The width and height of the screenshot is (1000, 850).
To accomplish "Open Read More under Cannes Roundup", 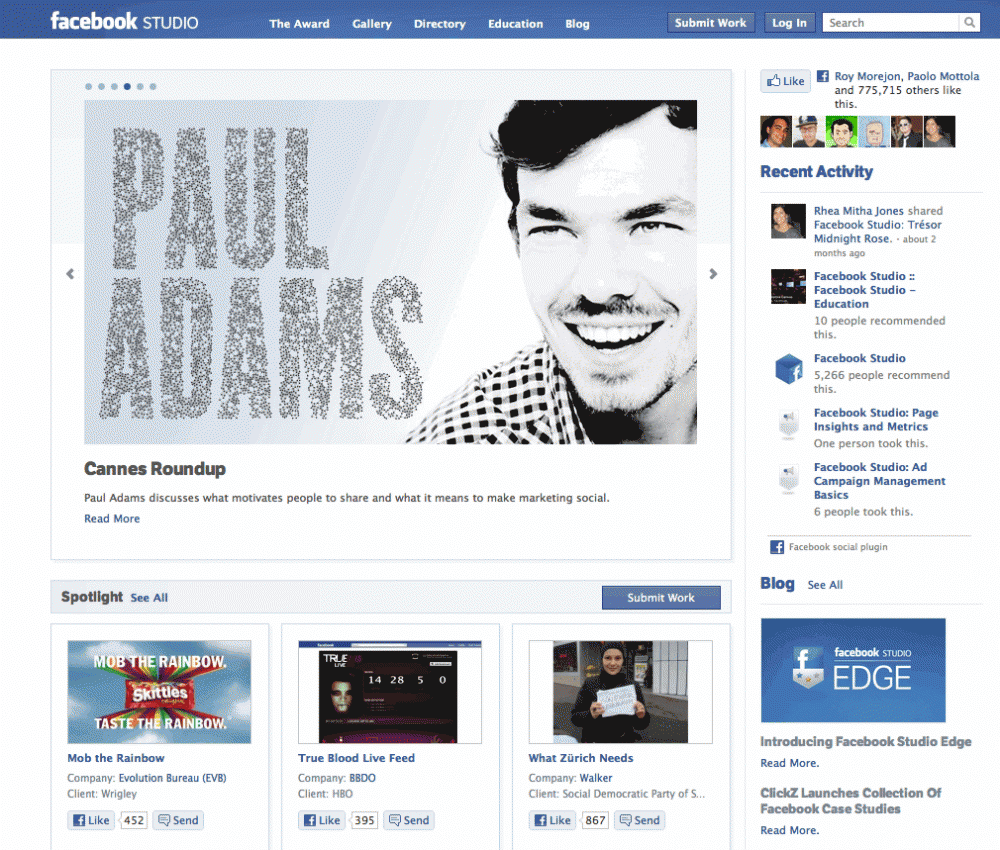I will pyautogui.click(x=112, y=519).
